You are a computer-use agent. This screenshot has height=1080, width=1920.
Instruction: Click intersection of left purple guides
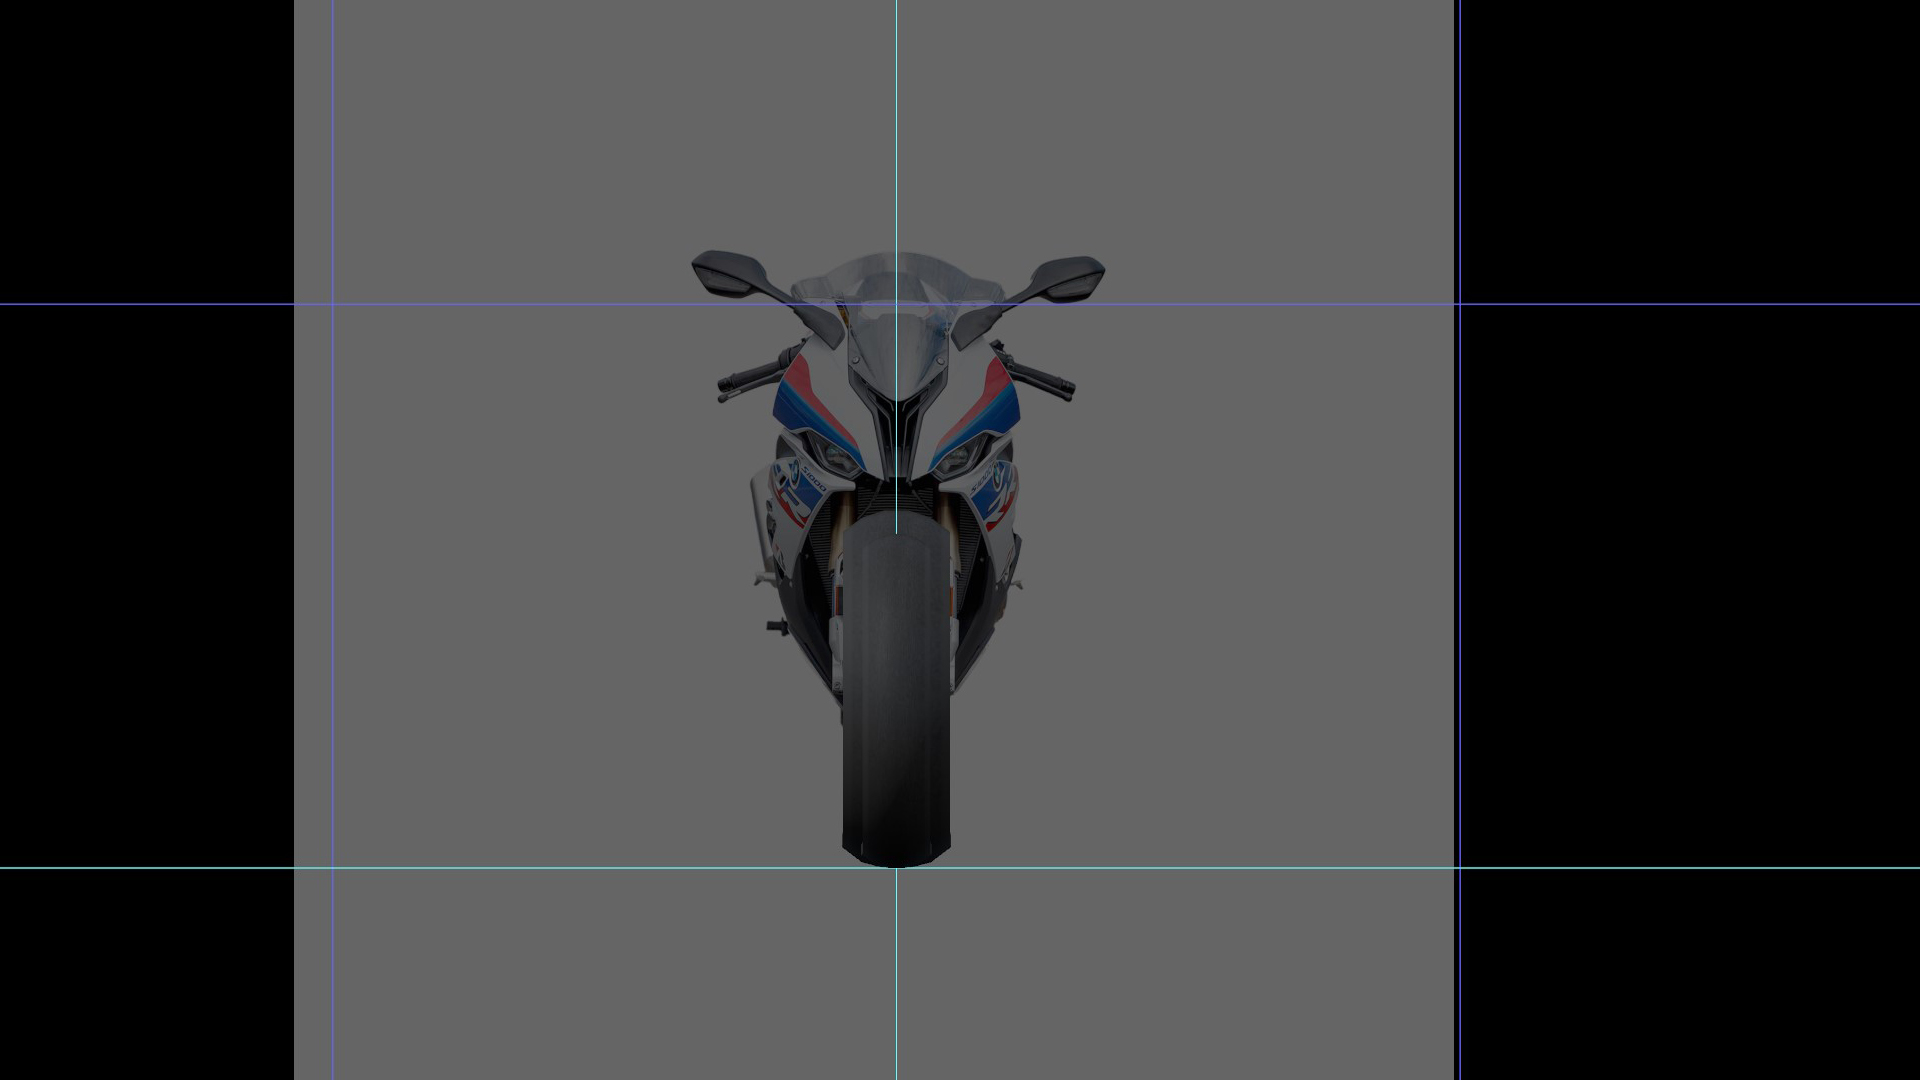click(332, 304)
